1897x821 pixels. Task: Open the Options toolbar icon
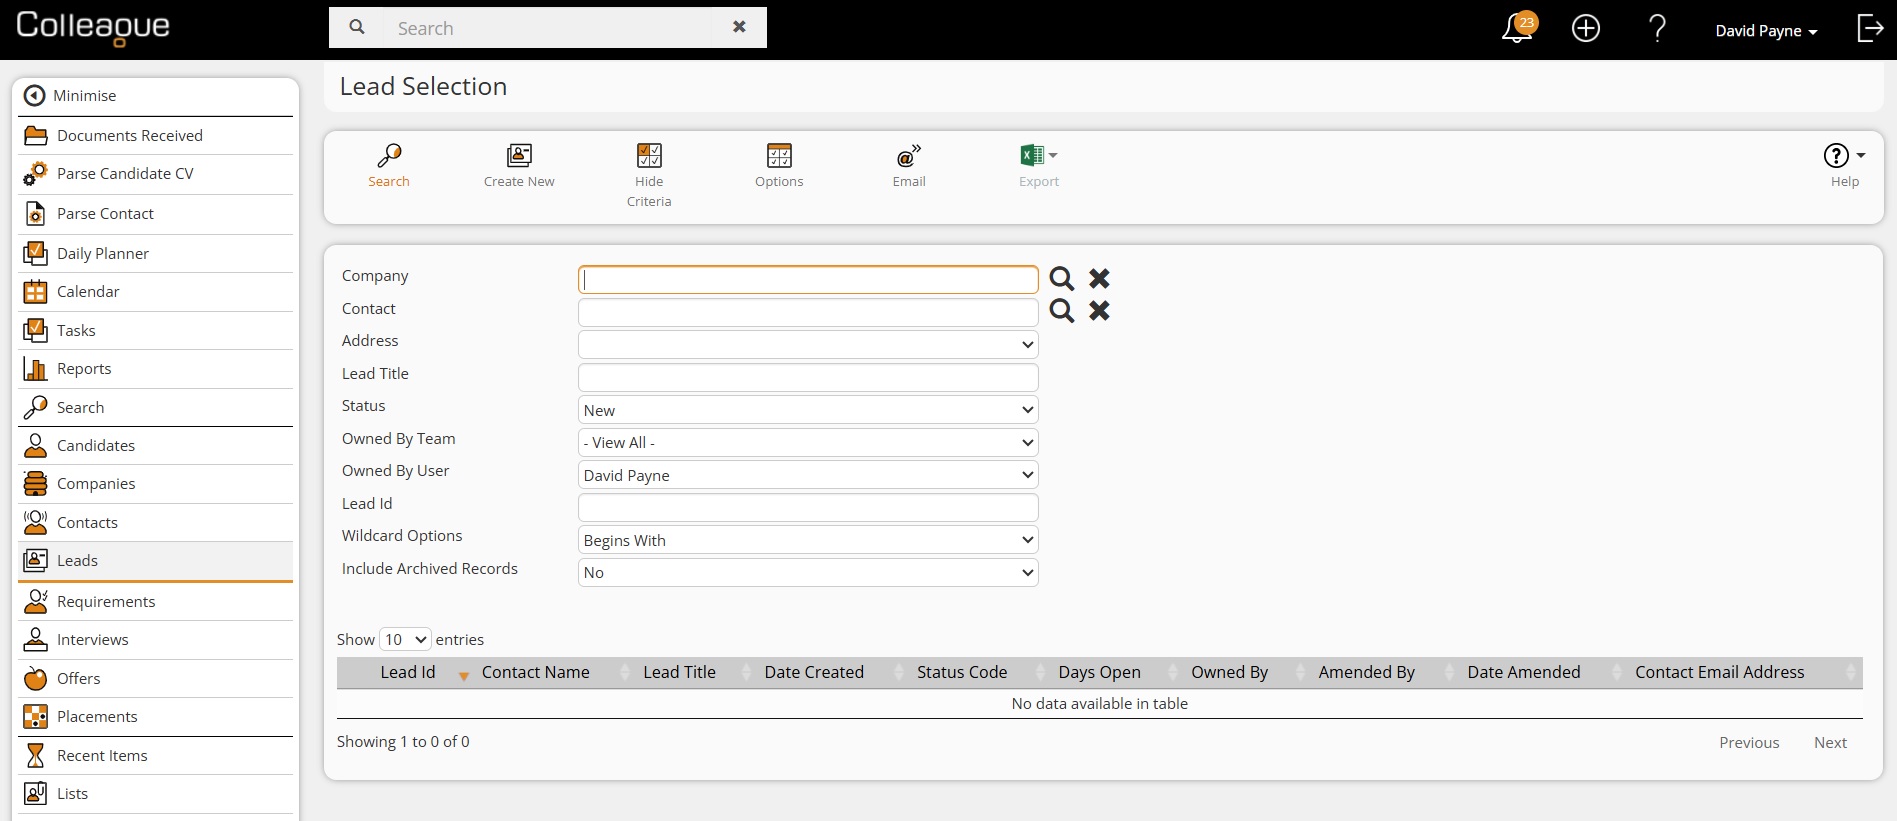(x=779, y=156)
